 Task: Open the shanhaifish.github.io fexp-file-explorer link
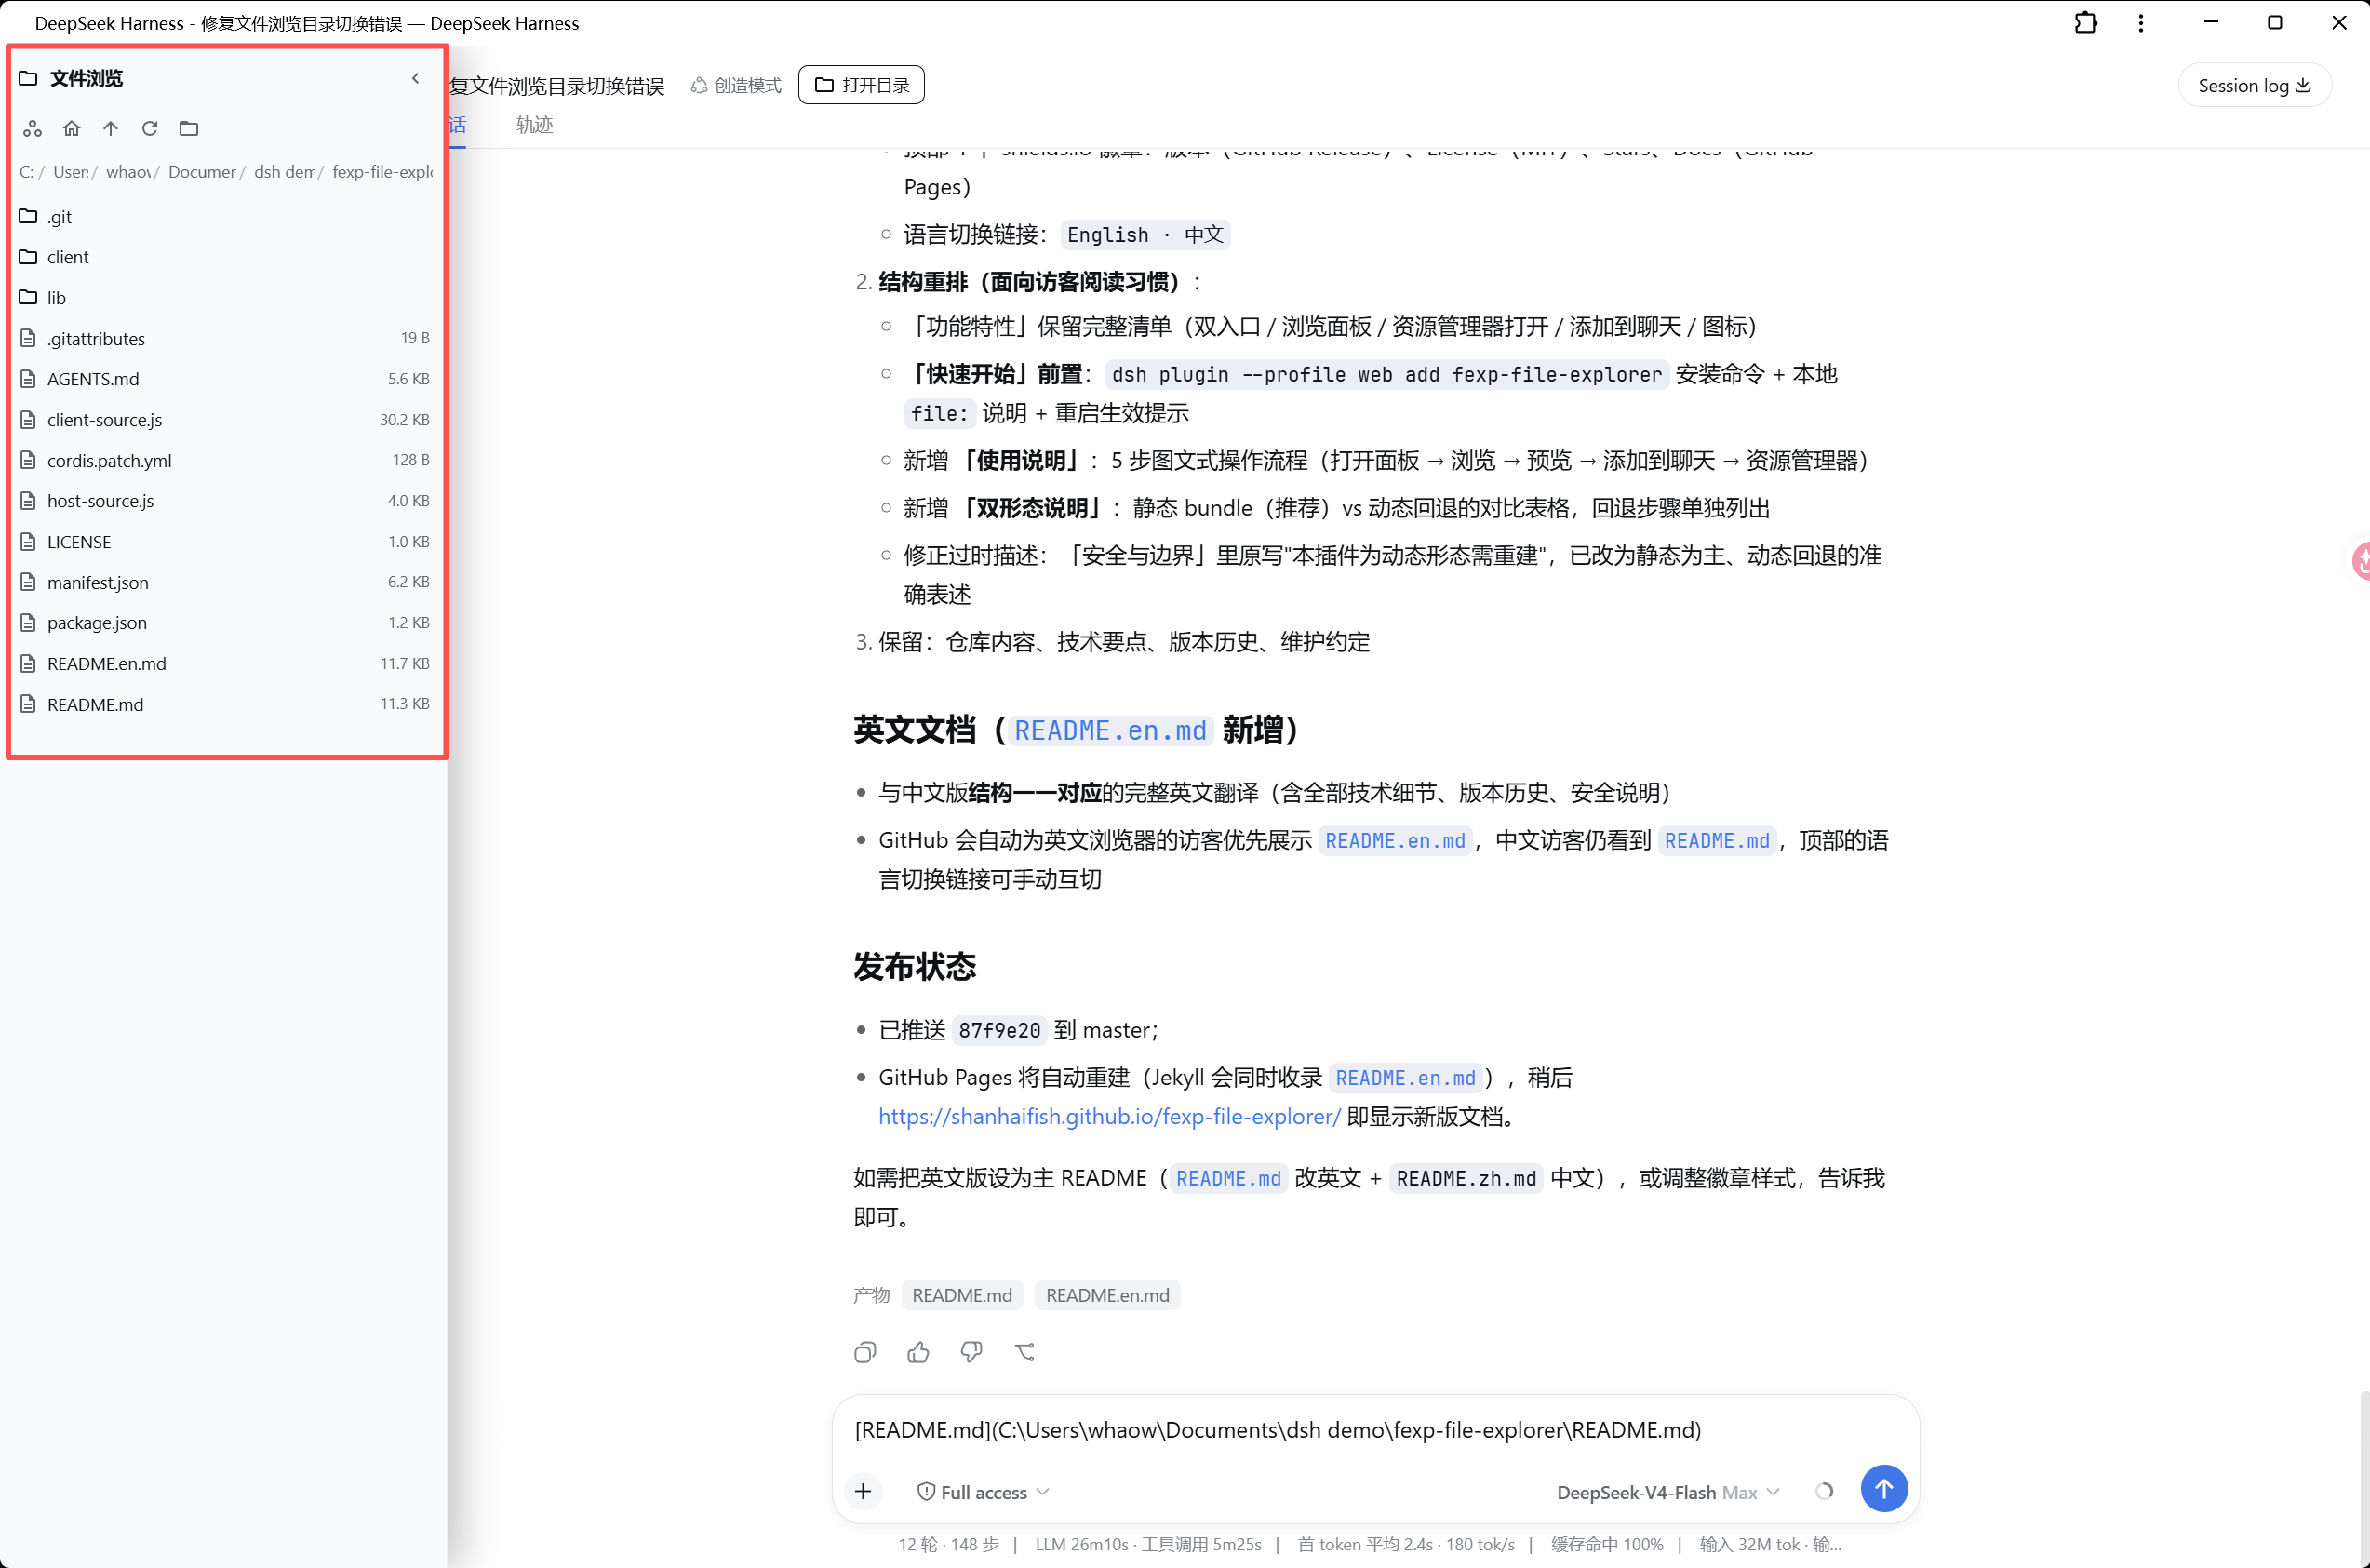point(1109,1117)
